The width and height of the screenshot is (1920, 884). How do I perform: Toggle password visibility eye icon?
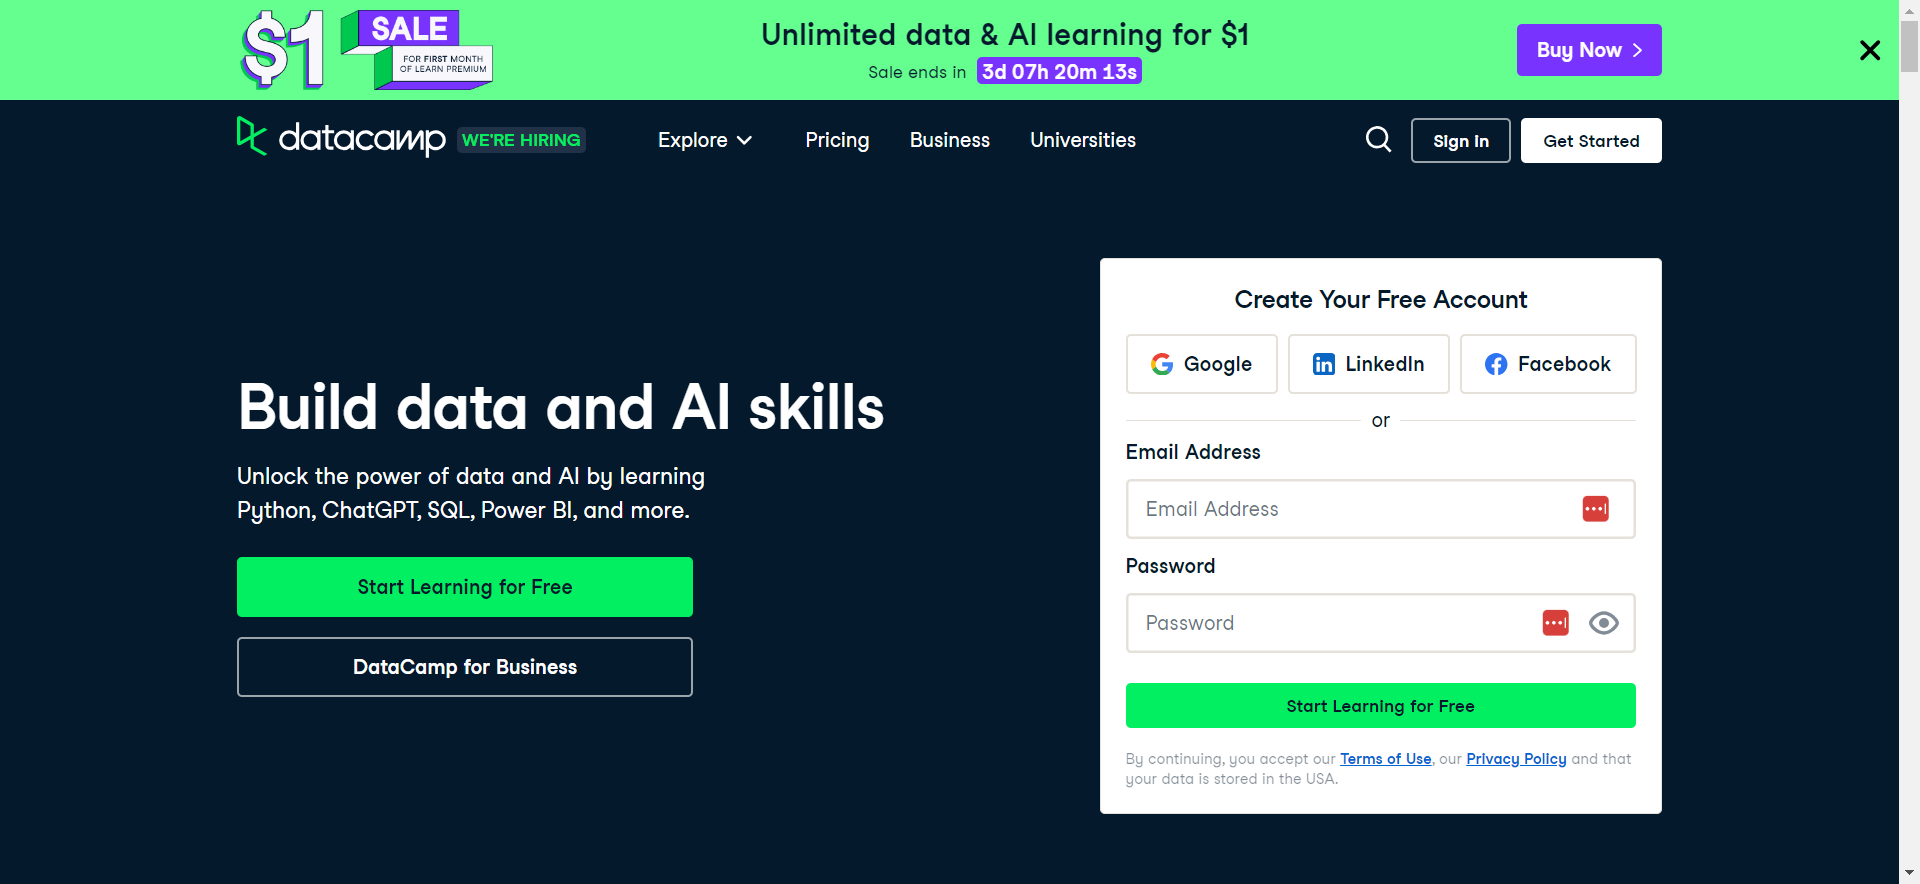pyautogui.click(x=1603, y=623)
